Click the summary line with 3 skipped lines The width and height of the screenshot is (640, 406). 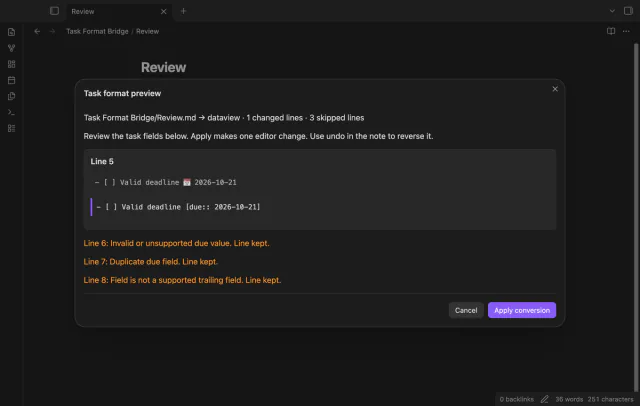(224, 118)
